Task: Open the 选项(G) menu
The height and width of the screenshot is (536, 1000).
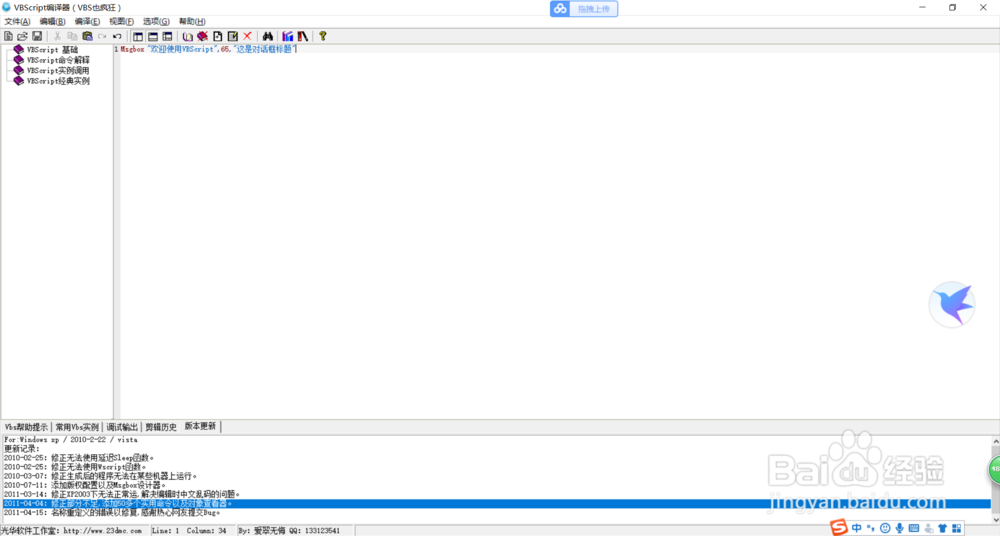Action: 156,22
